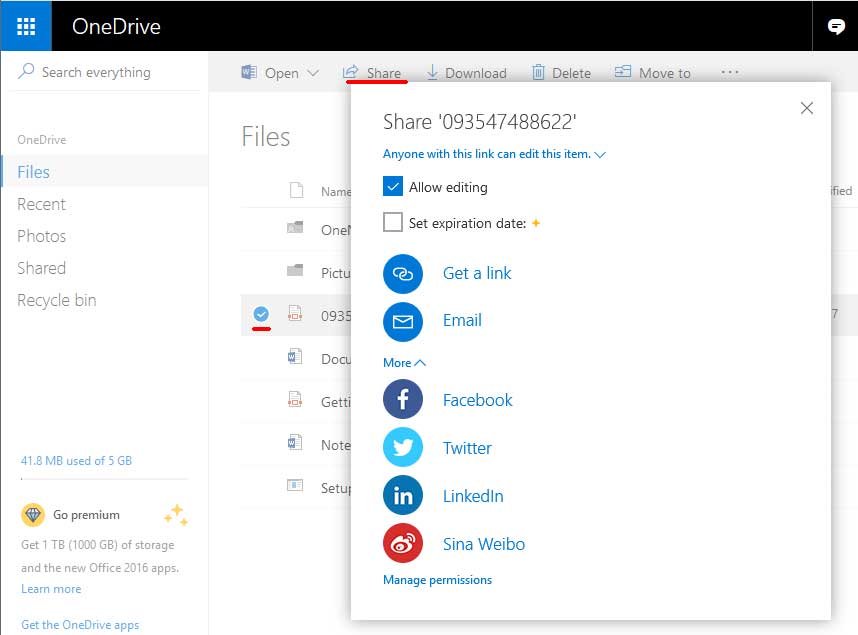Expand the Open dropdown chevron

[x=313, y=72]
